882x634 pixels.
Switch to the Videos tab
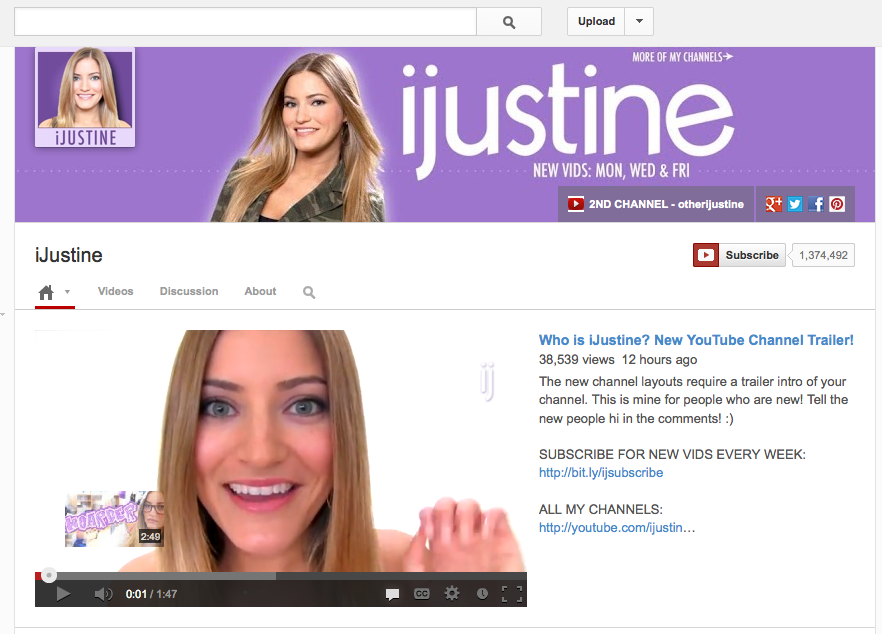115,291
